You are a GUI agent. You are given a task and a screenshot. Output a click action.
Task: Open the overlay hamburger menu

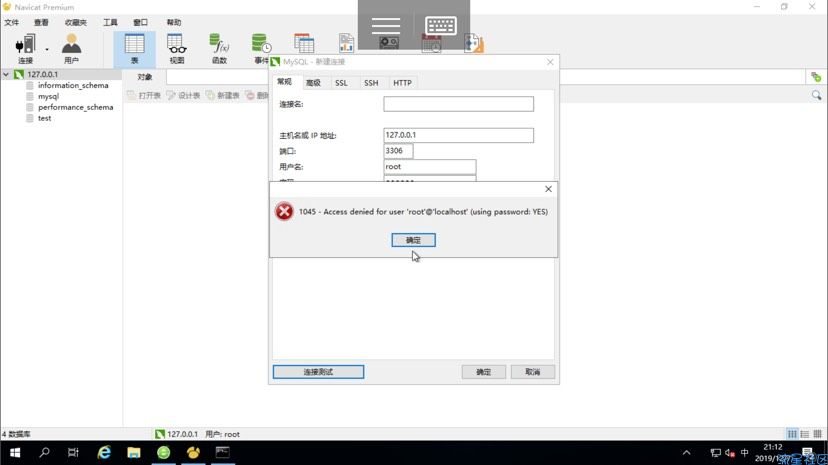point(385,25)
